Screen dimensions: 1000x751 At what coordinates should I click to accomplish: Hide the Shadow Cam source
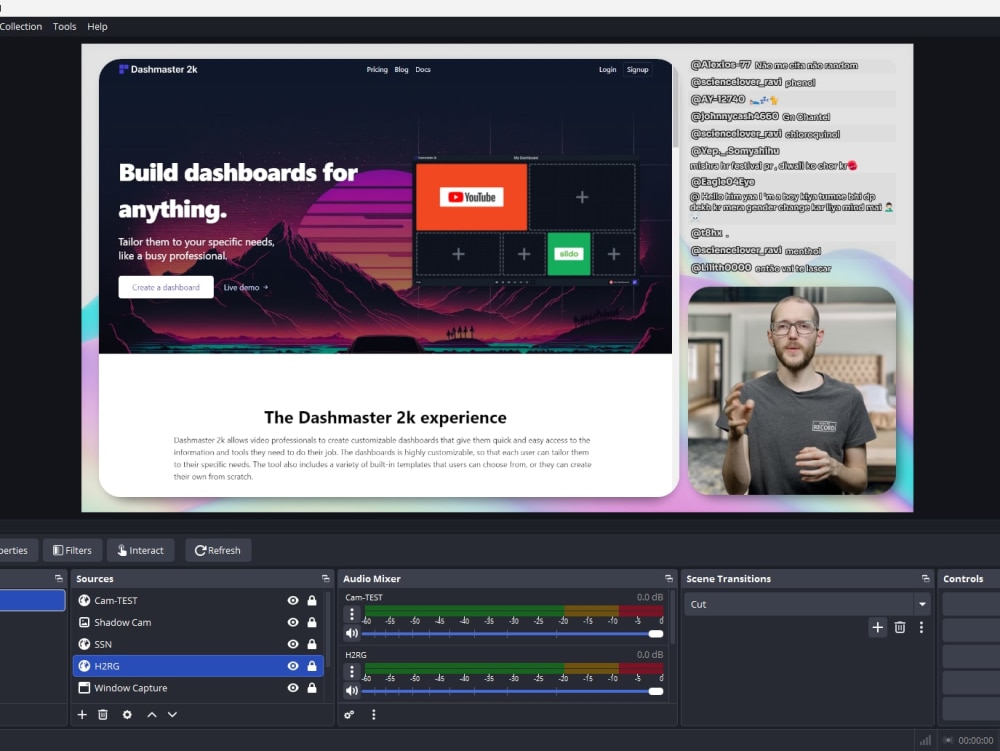pos(293,622)
